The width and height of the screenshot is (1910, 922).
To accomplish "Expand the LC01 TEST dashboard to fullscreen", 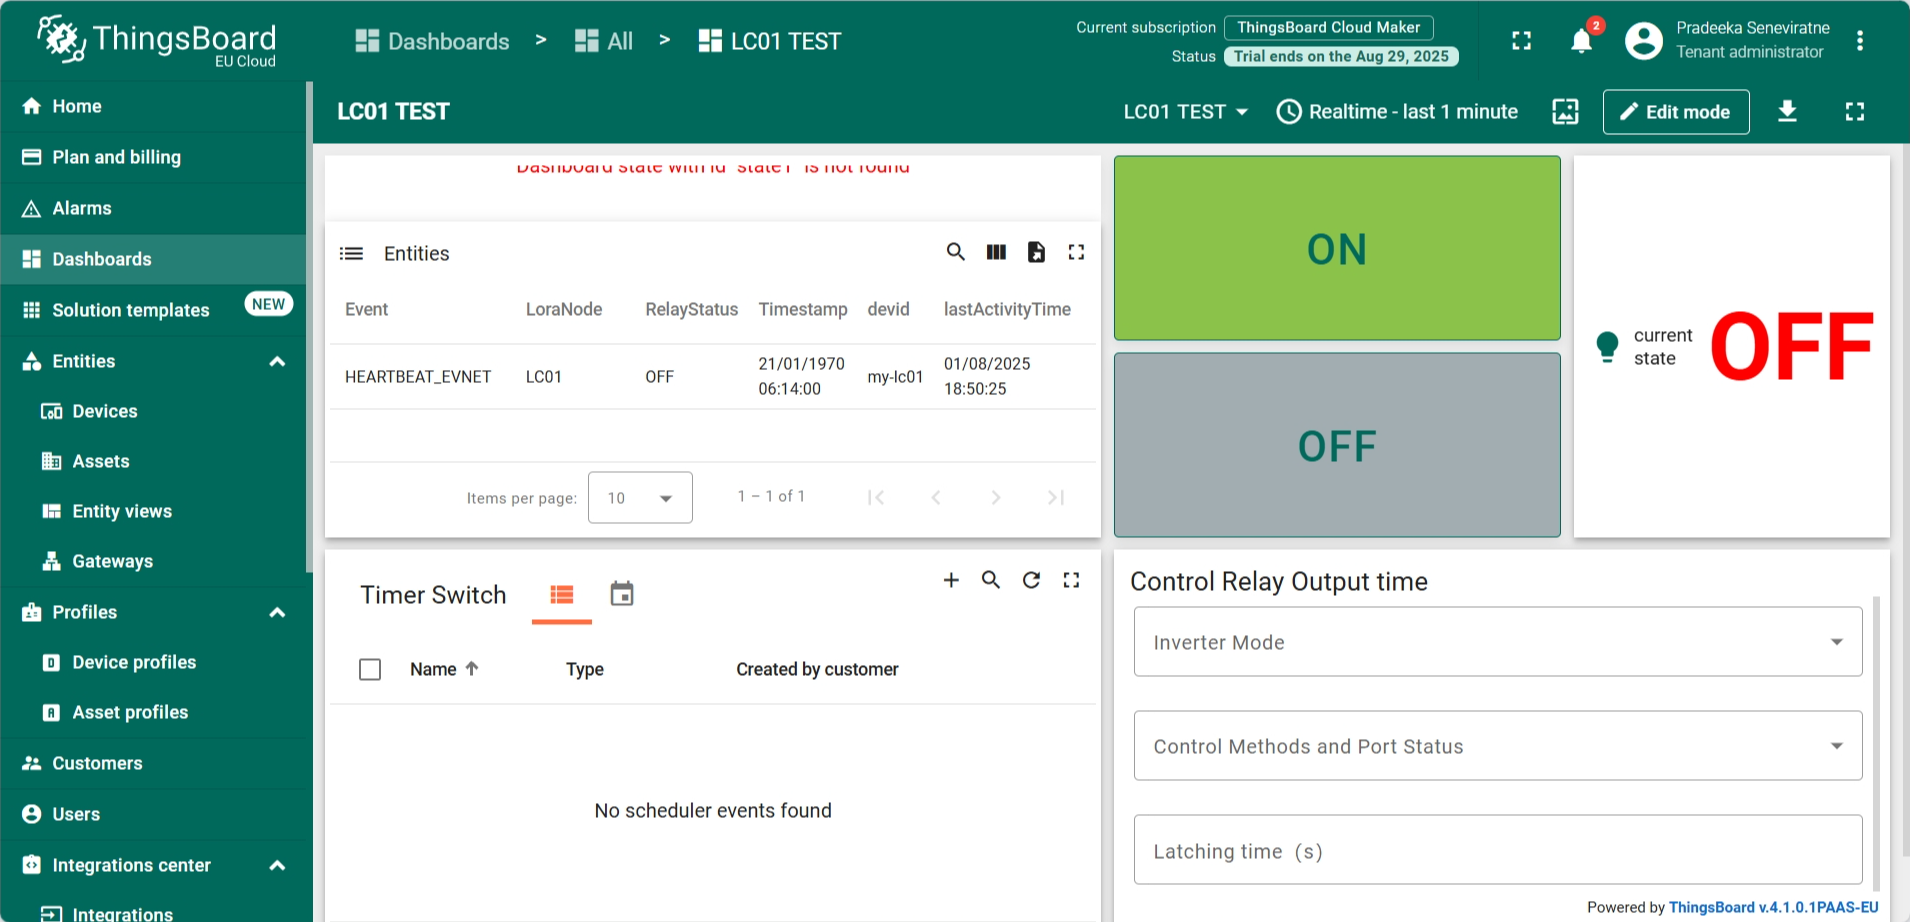I will (1855, 112).
